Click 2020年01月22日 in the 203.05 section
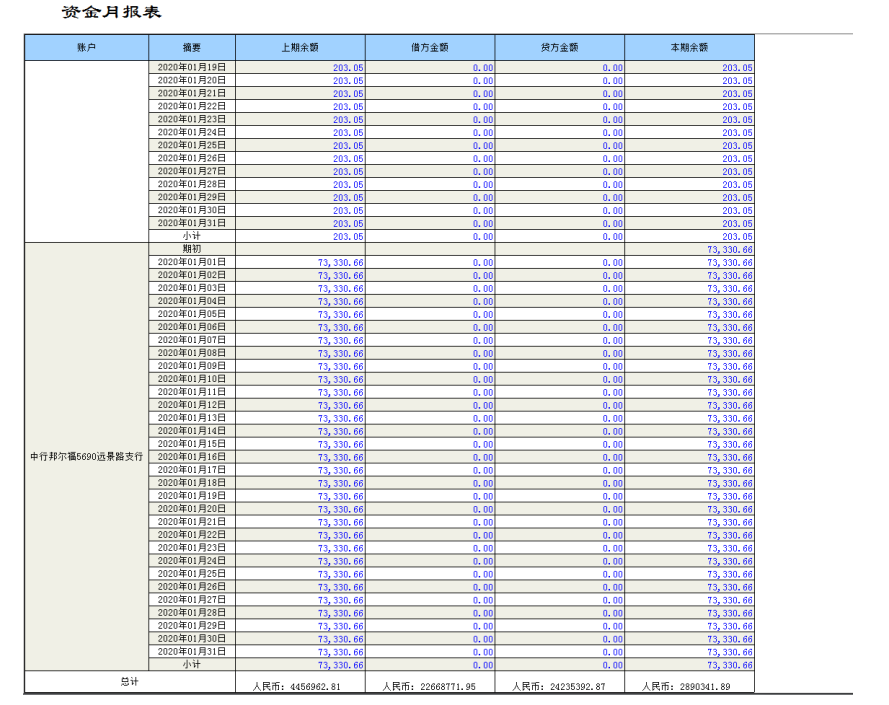 pyautogui.click(x=192, y=106)
